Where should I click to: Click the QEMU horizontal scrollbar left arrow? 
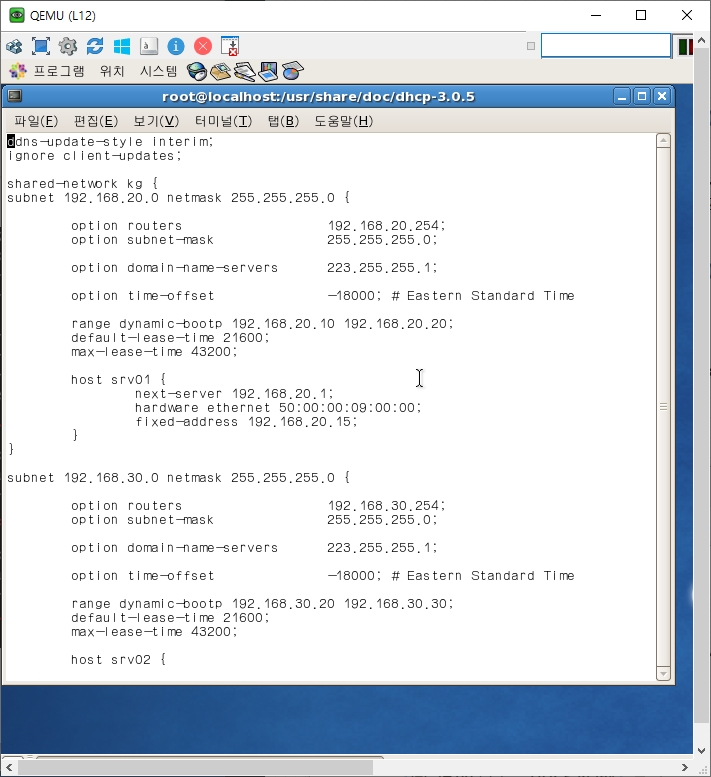[x=9, y=768]
